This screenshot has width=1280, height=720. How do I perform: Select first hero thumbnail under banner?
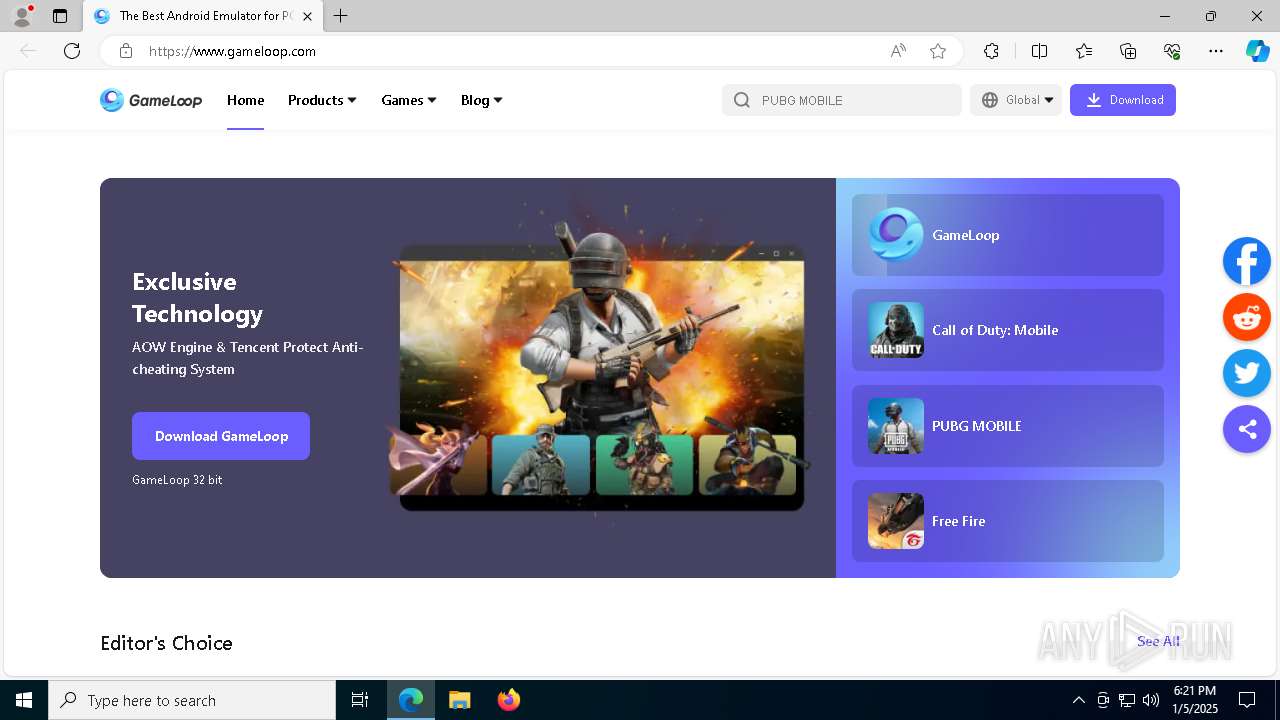[439, 464]
